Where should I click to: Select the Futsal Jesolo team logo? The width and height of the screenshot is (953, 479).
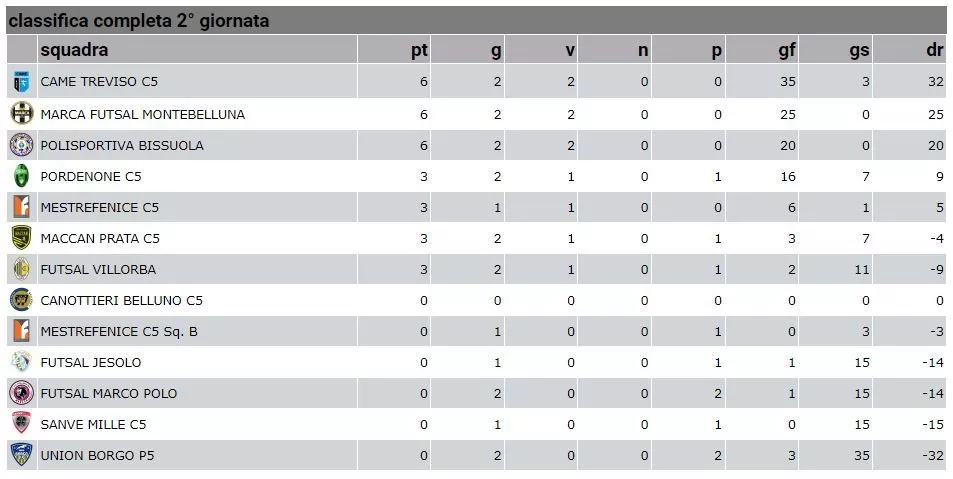21,362
